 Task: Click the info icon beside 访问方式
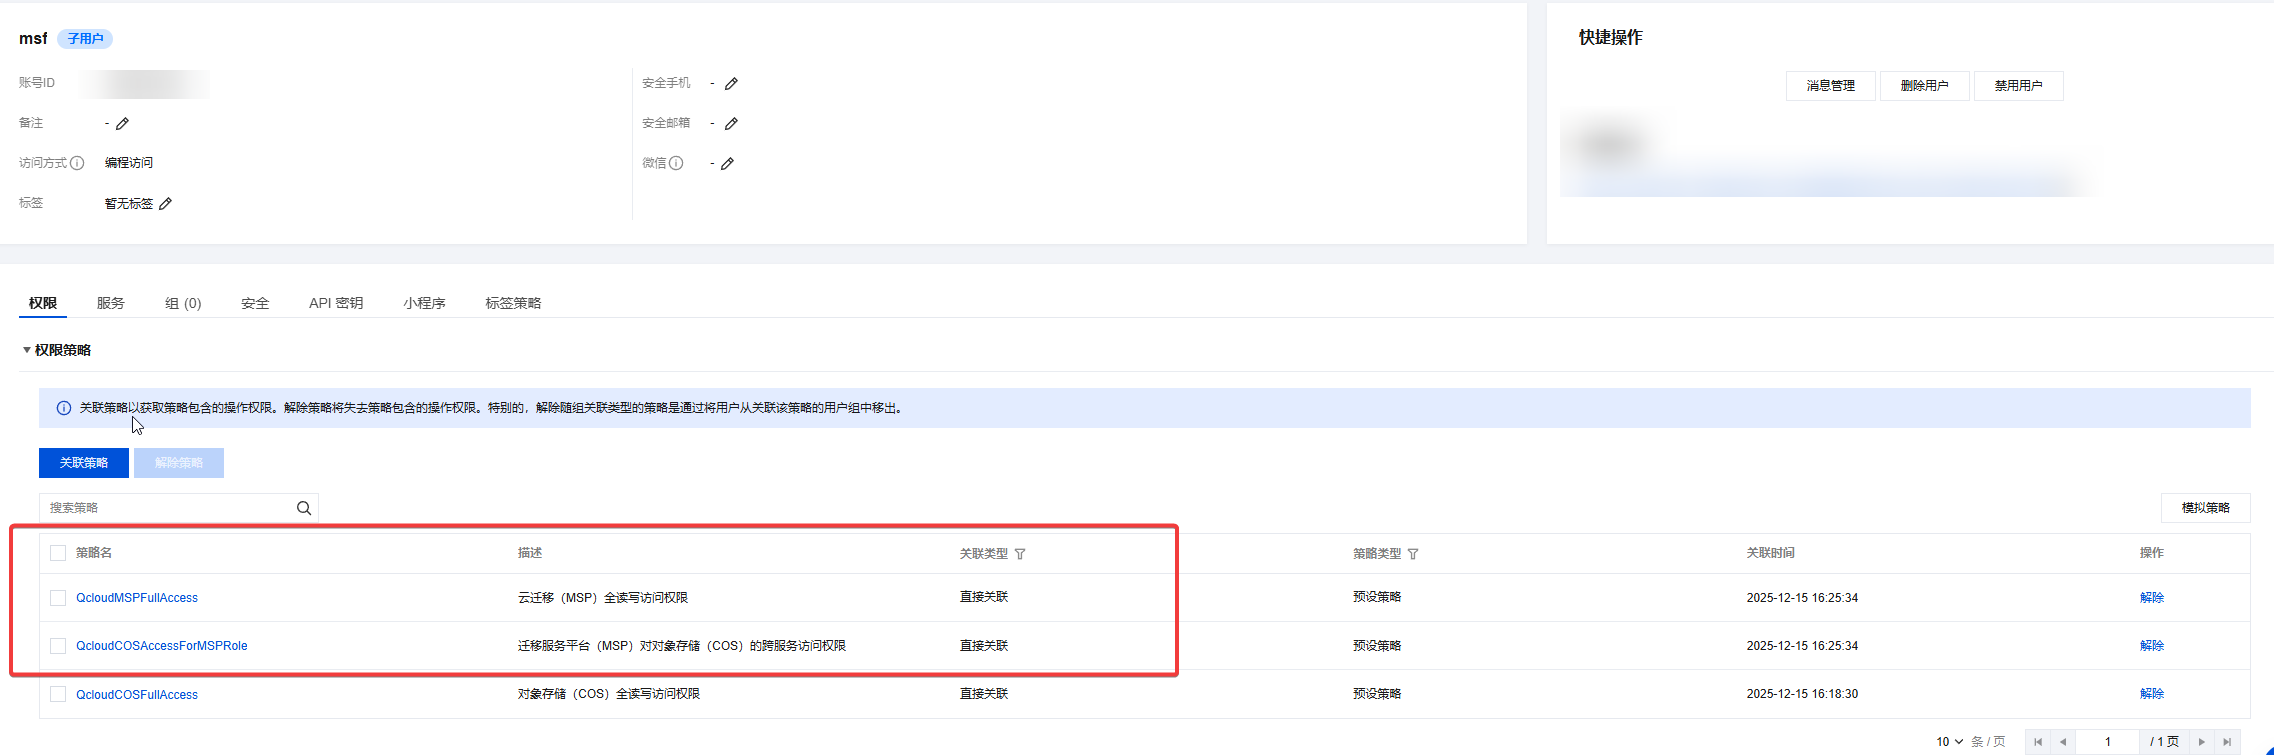click(77, 163)
